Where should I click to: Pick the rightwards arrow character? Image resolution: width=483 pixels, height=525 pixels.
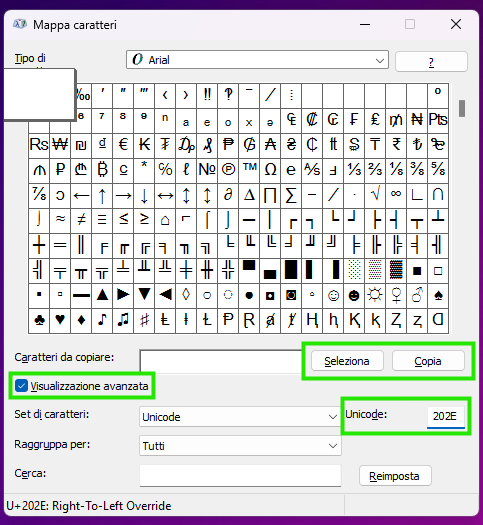click(x=123, y=195)
